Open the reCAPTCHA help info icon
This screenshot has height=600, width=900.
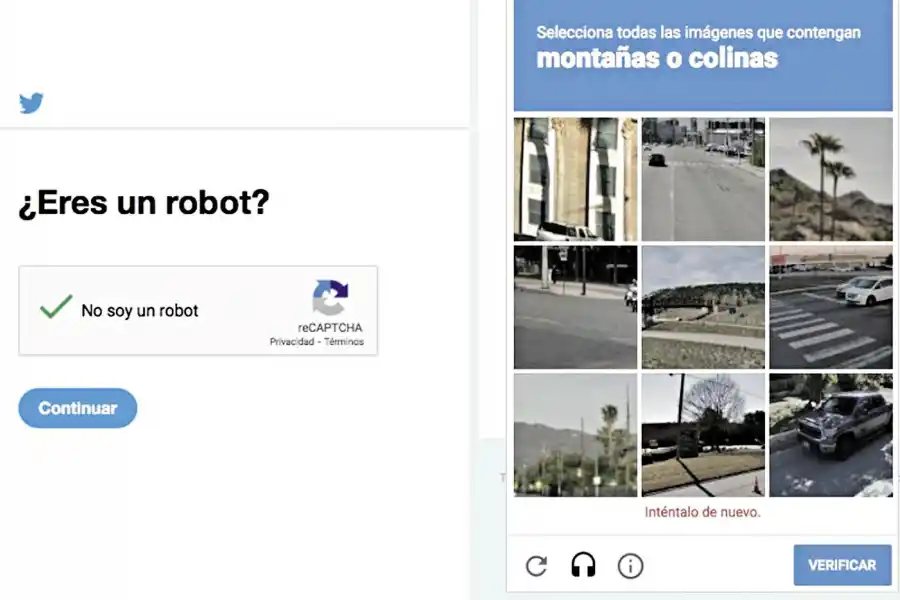tap(630, 565)
